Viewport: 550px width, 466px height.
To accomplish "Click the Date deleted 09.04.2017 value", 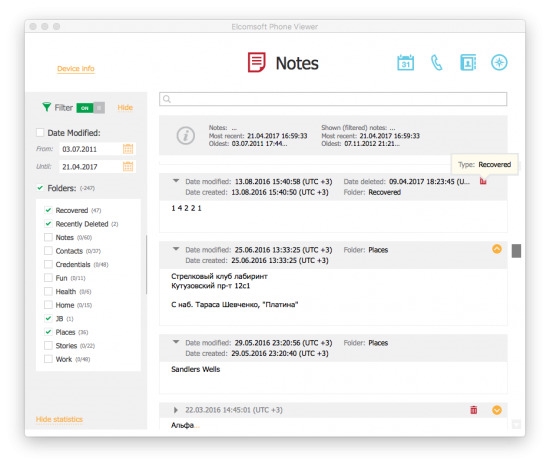I will point(429,182).
